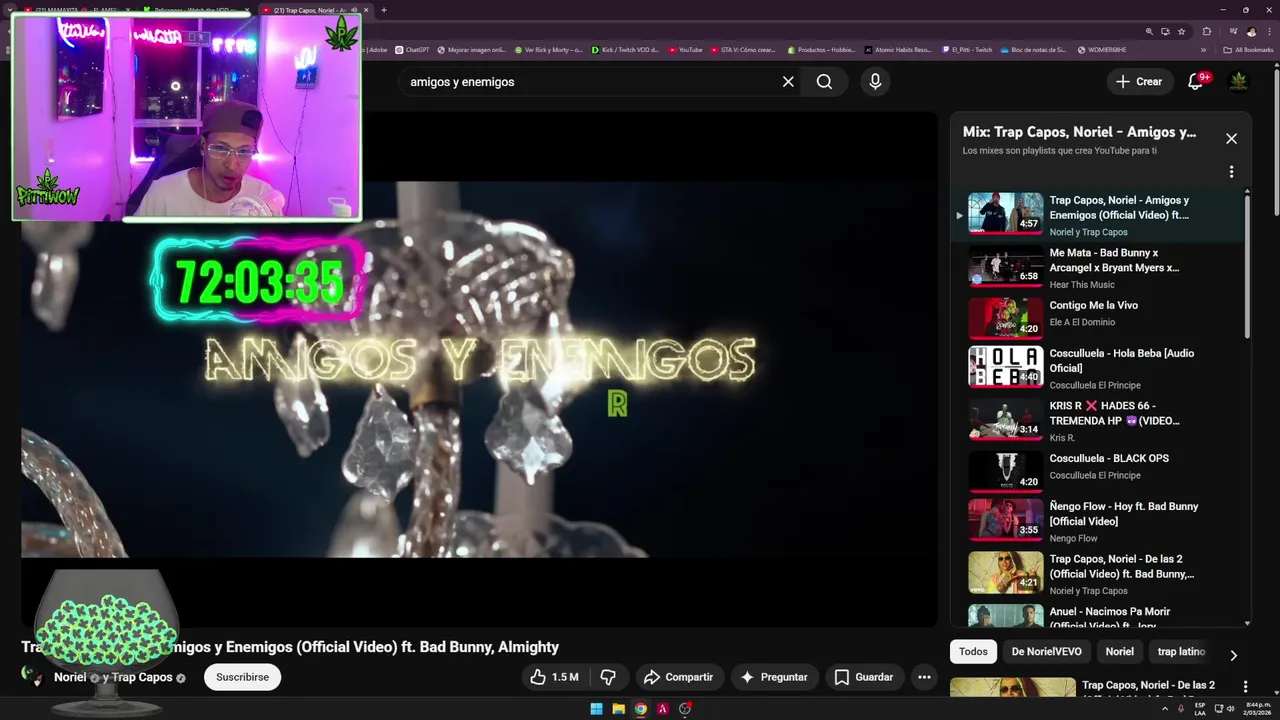Open Cosculluela - BLACK OPS video

pos(1100,472)
